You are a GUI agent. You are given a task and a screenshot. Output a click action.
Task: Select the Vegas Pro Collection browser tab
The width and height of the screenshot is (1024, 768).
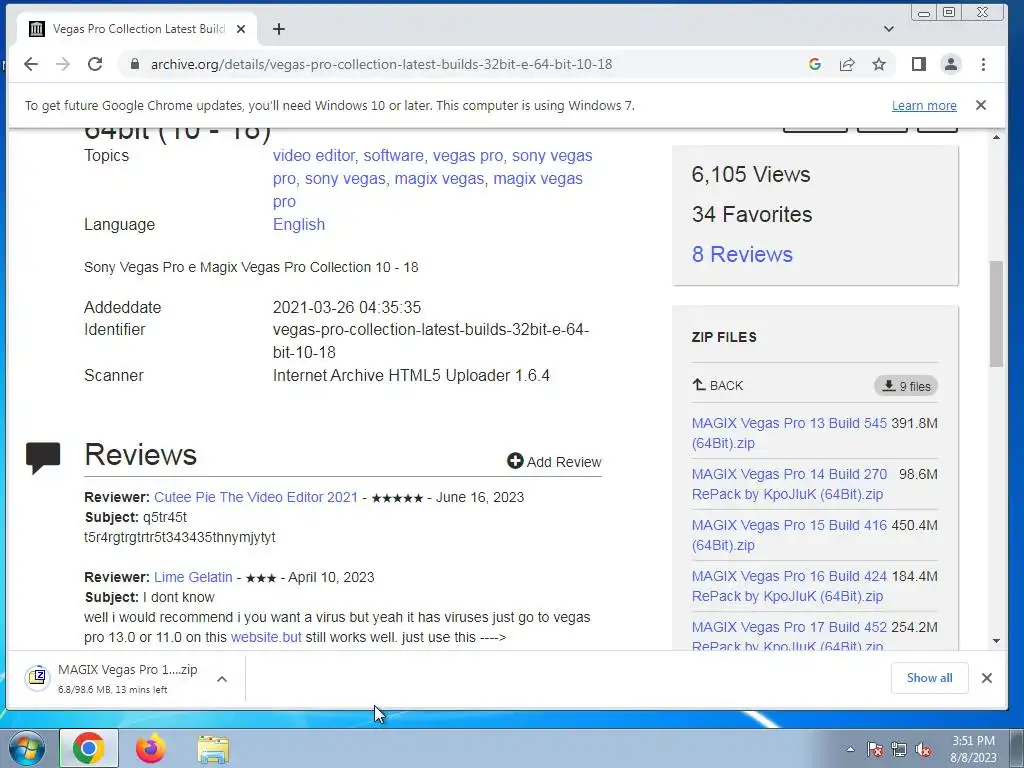click(x=138, y=29)
